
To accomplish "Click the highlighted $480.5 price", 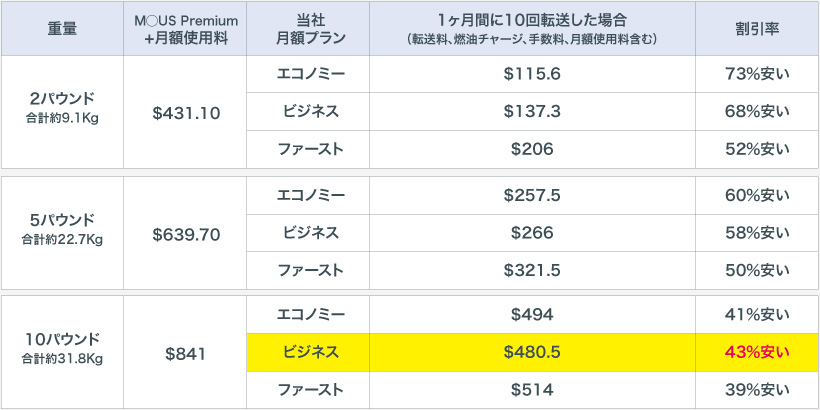I will tap(532, 352).
